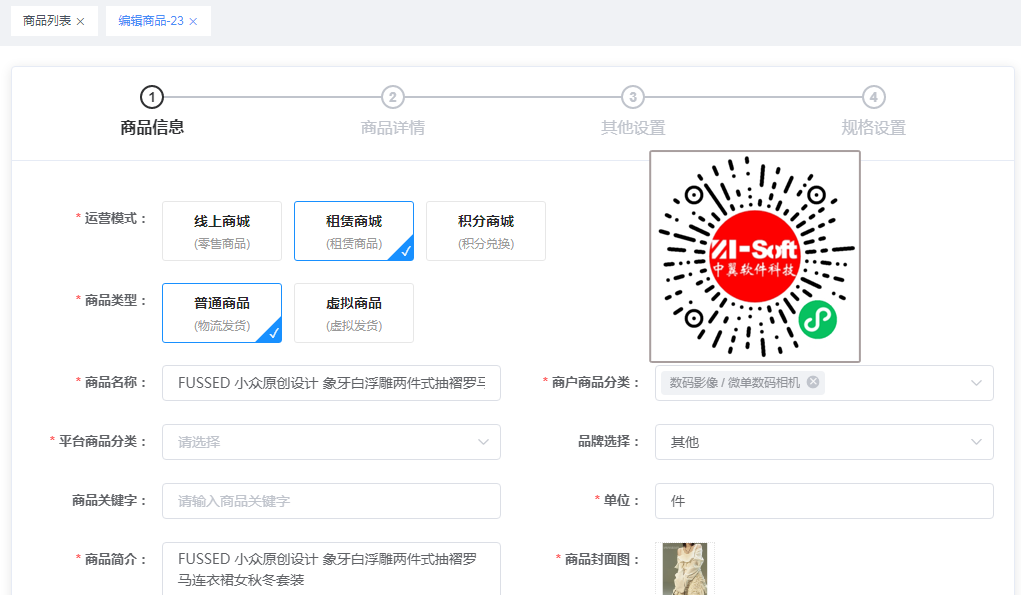Remove the 数码影像 / 微单数码相机 category tag
This screenshot has height=595, width=1021.
point(813,382)
